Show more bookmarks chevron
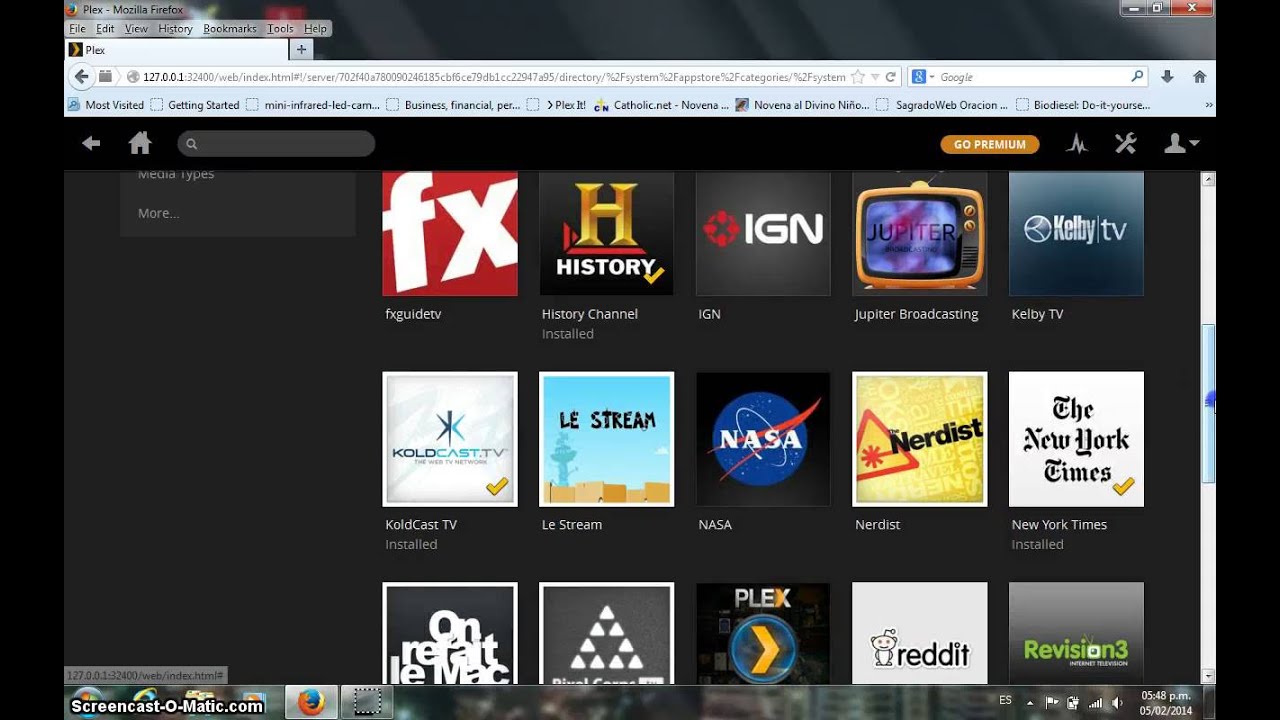 (x=1208, y=104)
